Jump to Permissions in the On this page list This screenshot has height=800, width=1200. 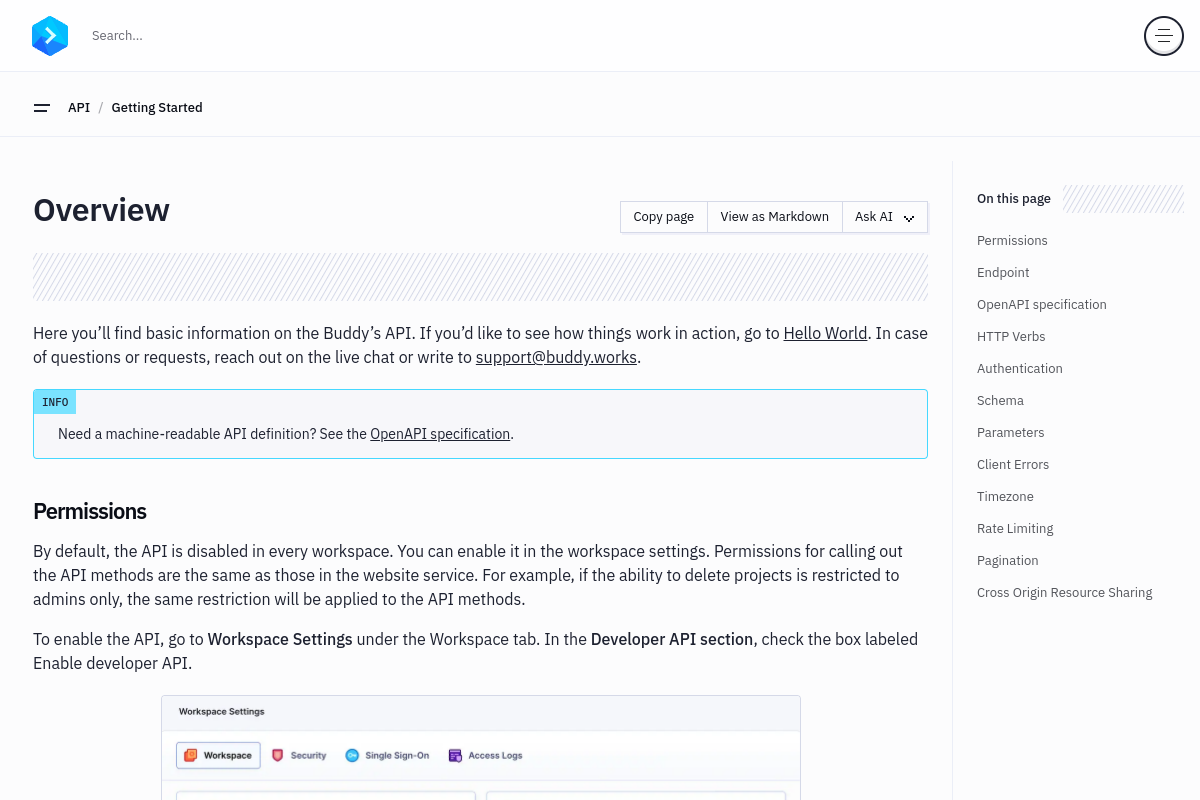point(1012,241)
